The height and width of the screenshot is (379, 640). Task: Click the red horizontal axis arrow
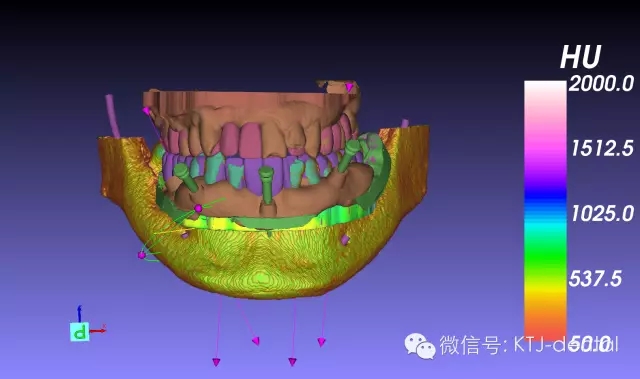pos(98,330)
